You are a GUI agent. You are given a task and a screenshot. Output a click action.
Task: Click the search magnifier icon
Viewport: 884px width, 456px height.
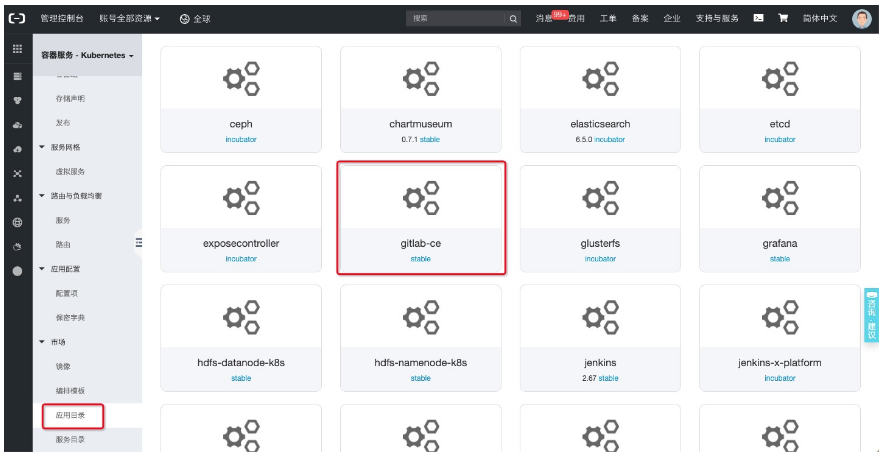click(x=513, y=19)
